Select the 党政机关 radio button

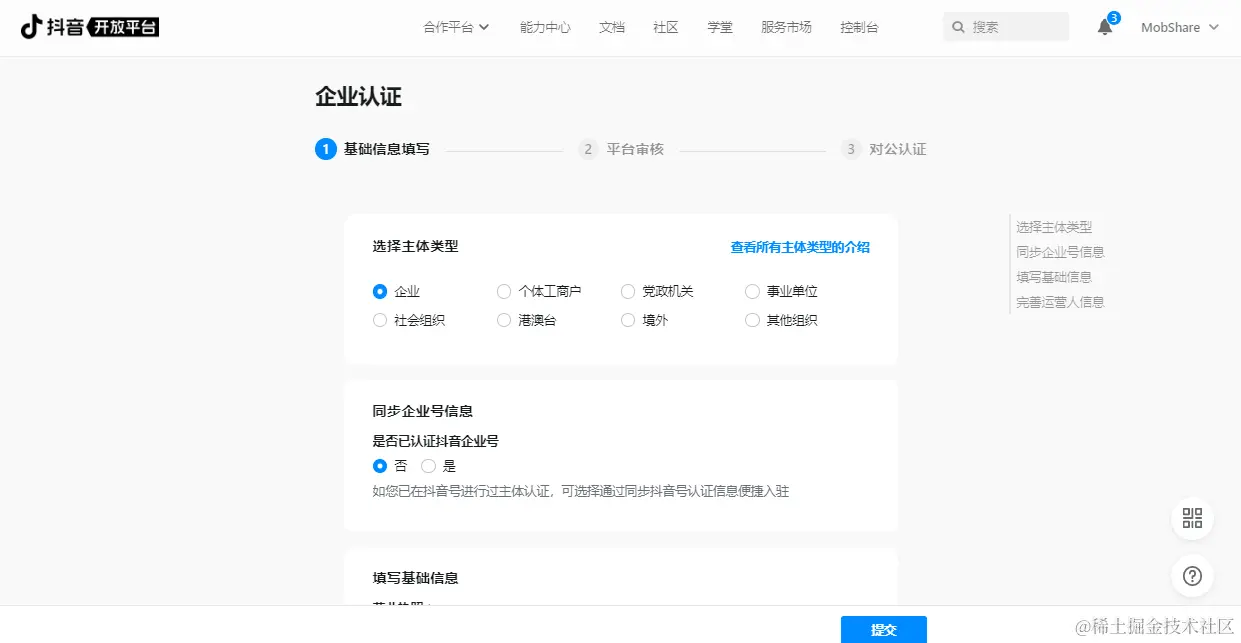pos(628,291)
